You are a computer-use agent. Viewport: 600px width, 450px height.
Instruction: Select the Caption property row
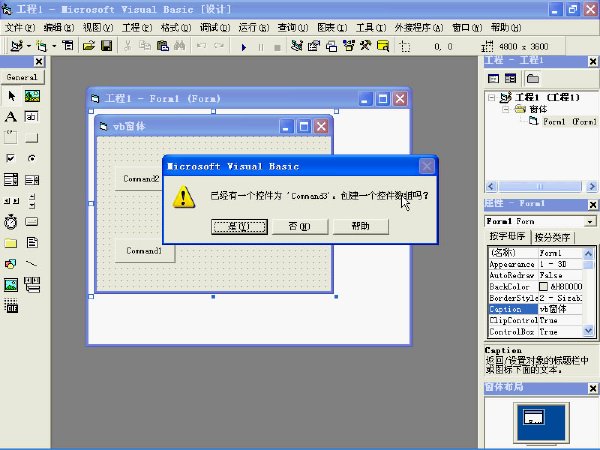tap(536, 309)
